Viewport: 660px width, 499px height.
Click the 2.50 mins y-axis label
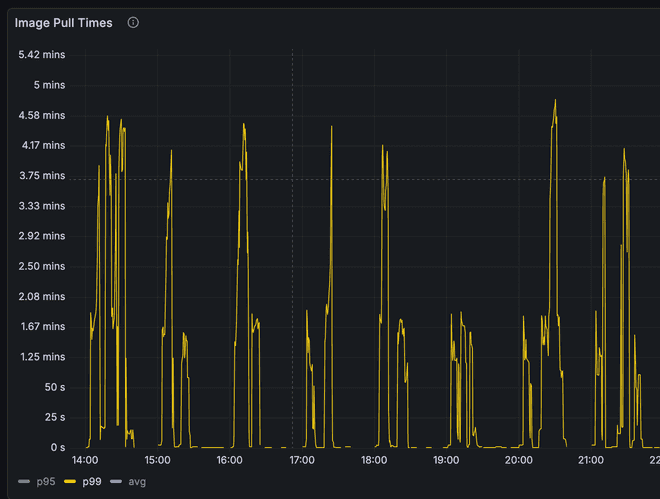42,266
